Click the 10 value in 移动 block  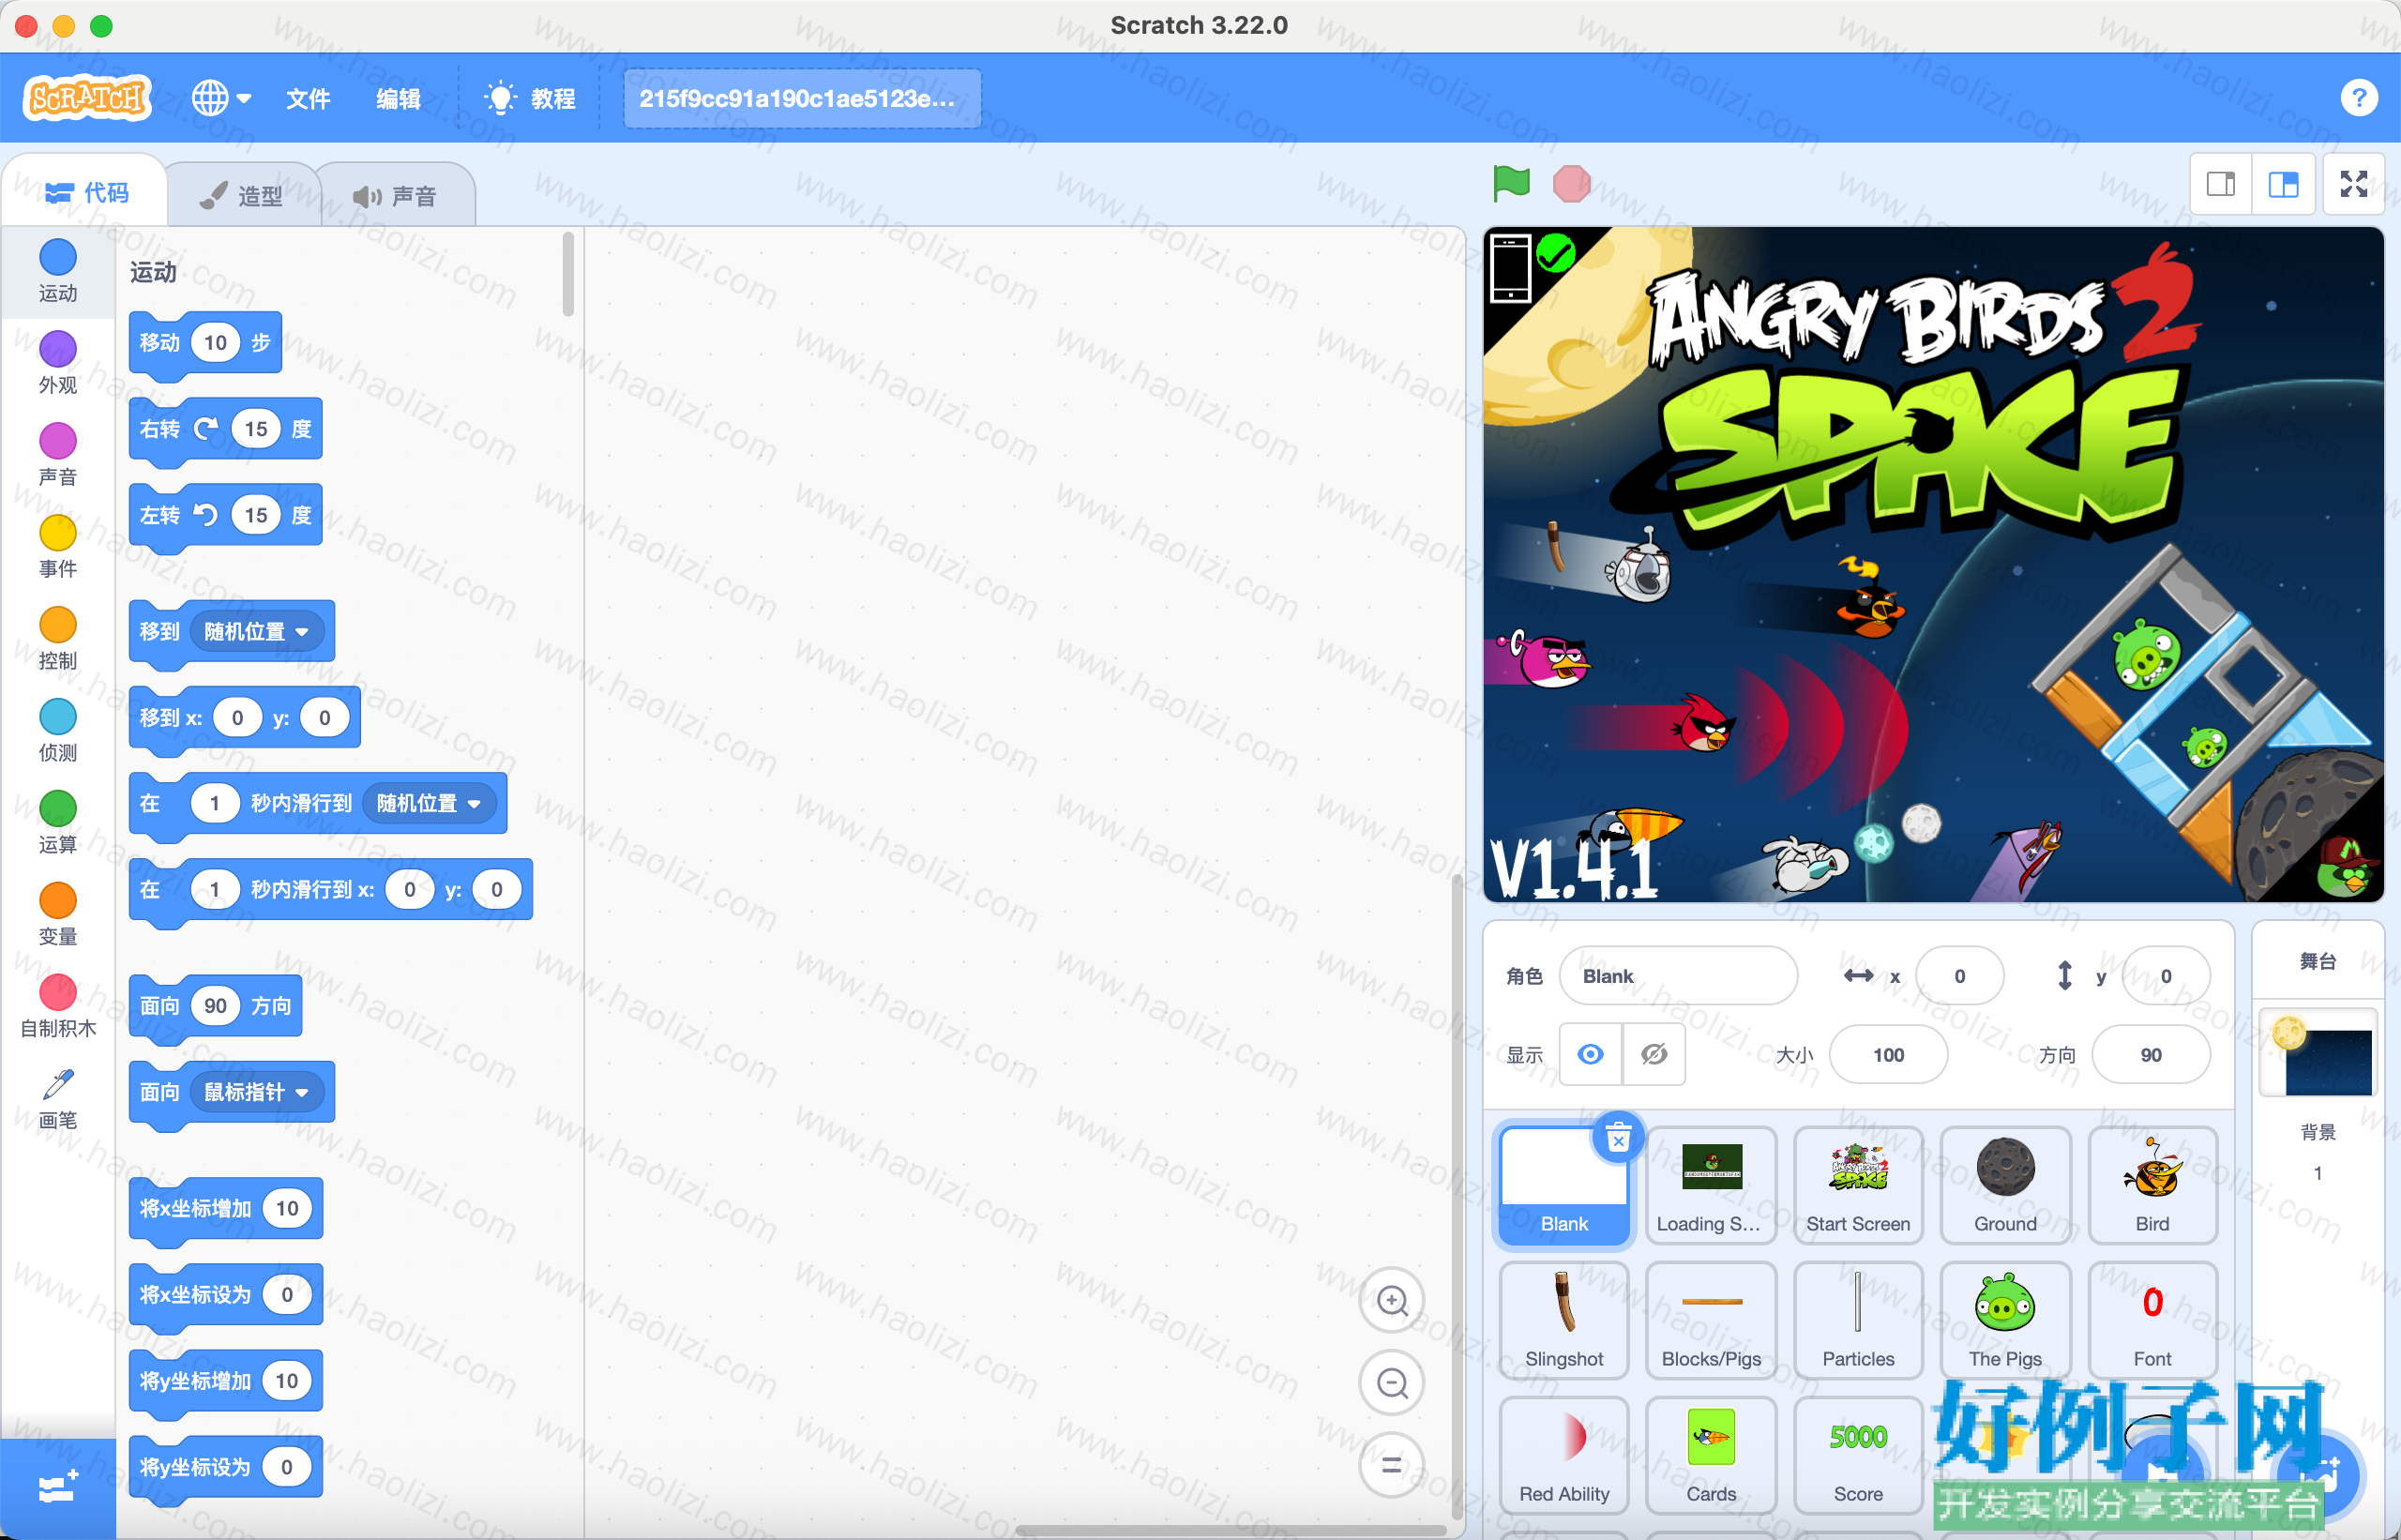[x=215, y=342]
